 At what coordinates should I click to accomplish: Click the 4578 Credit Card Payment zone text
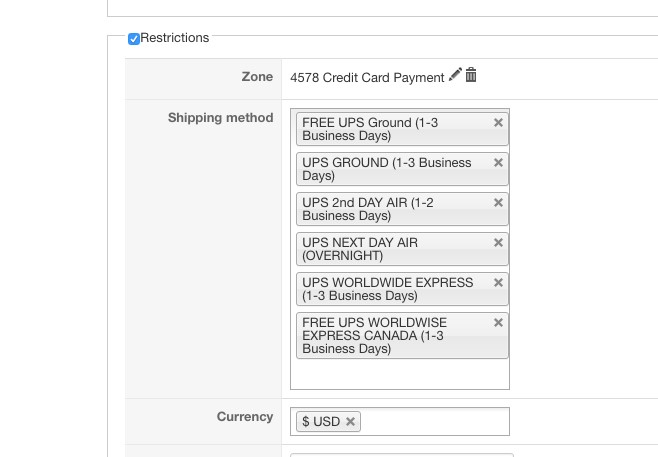(x=367, y=78)
